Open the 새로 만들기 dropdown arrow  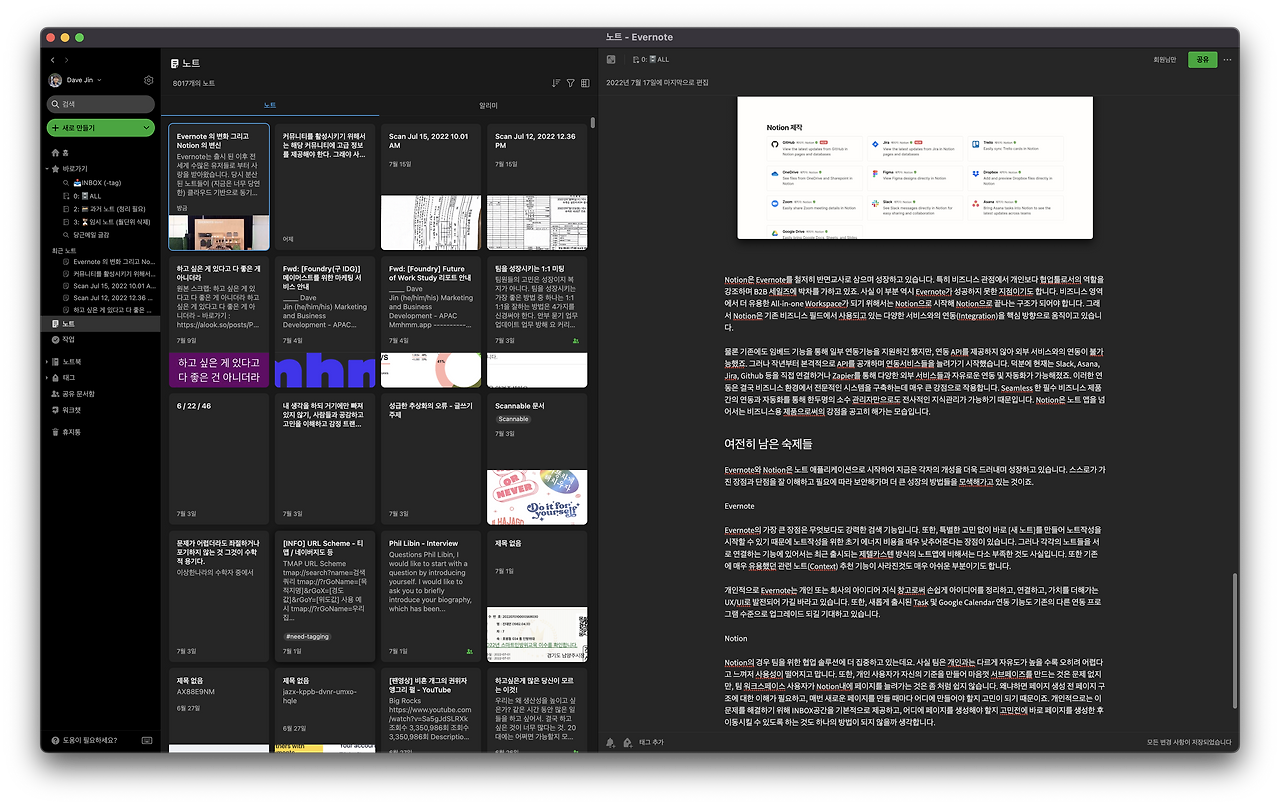147,128
